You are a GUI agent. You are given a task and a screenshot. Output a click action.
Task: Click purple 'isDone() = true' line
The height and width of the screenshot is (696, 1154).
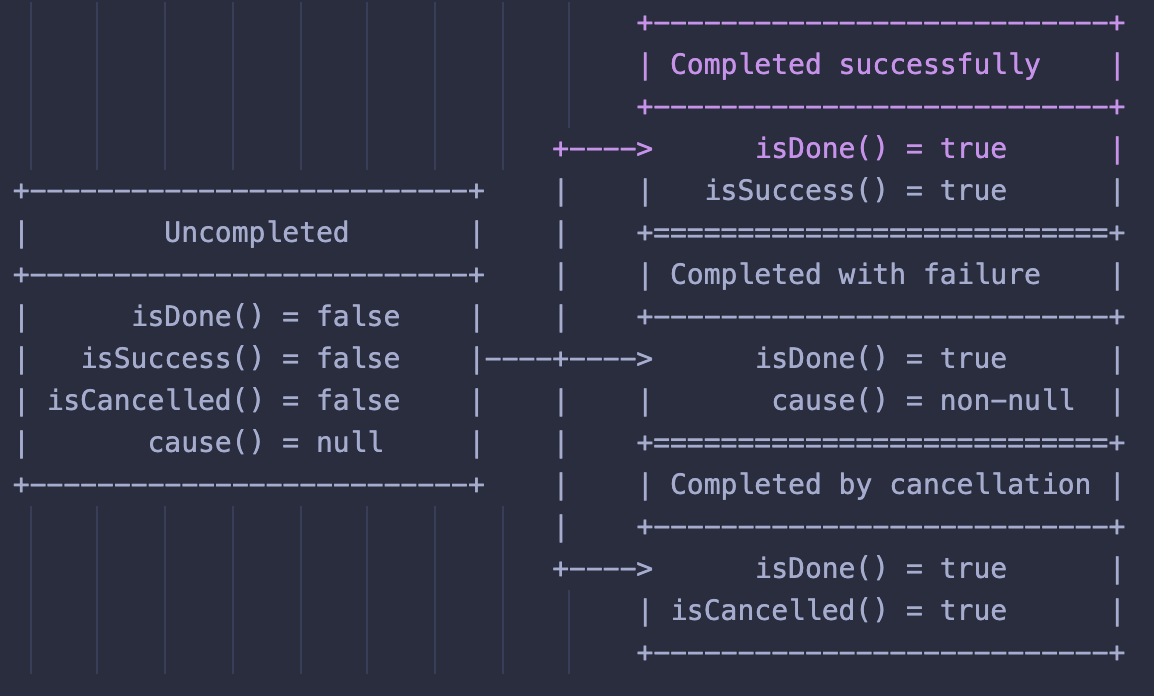pyautogui.click(x=881, y=149)
